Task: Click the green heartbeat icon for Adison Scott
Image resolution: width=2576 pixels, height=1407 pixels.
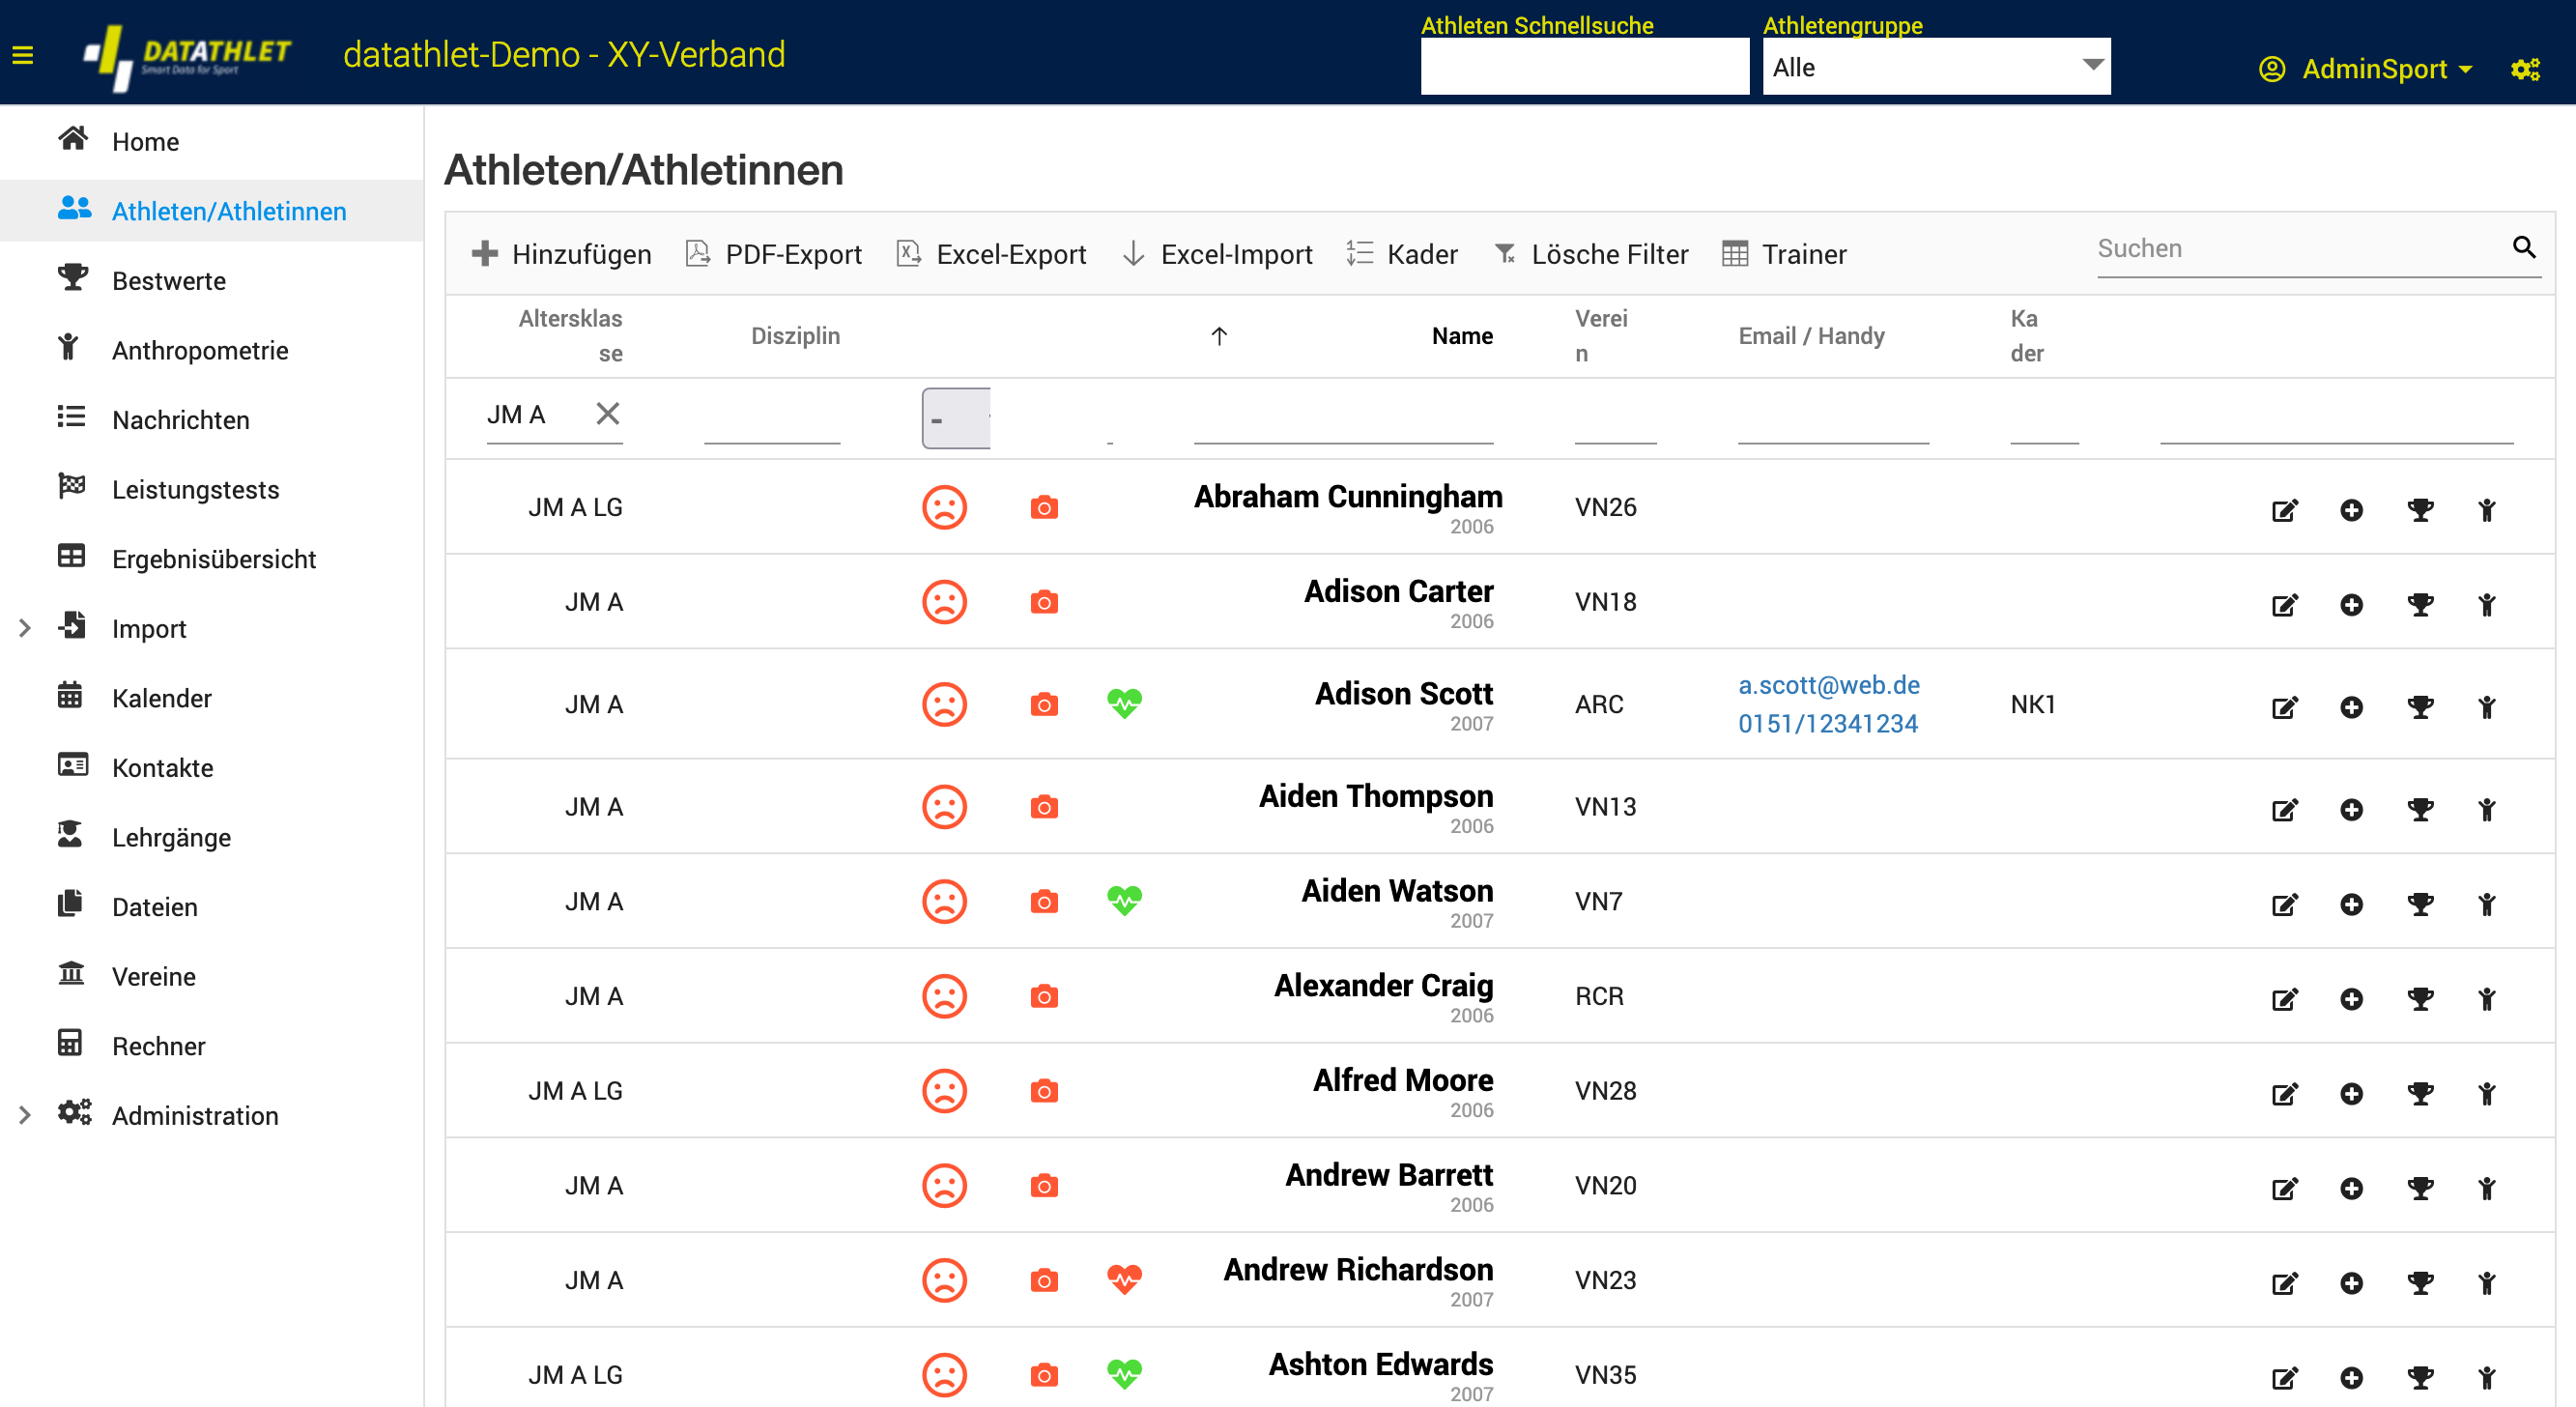Action: tap(1124, 704)
